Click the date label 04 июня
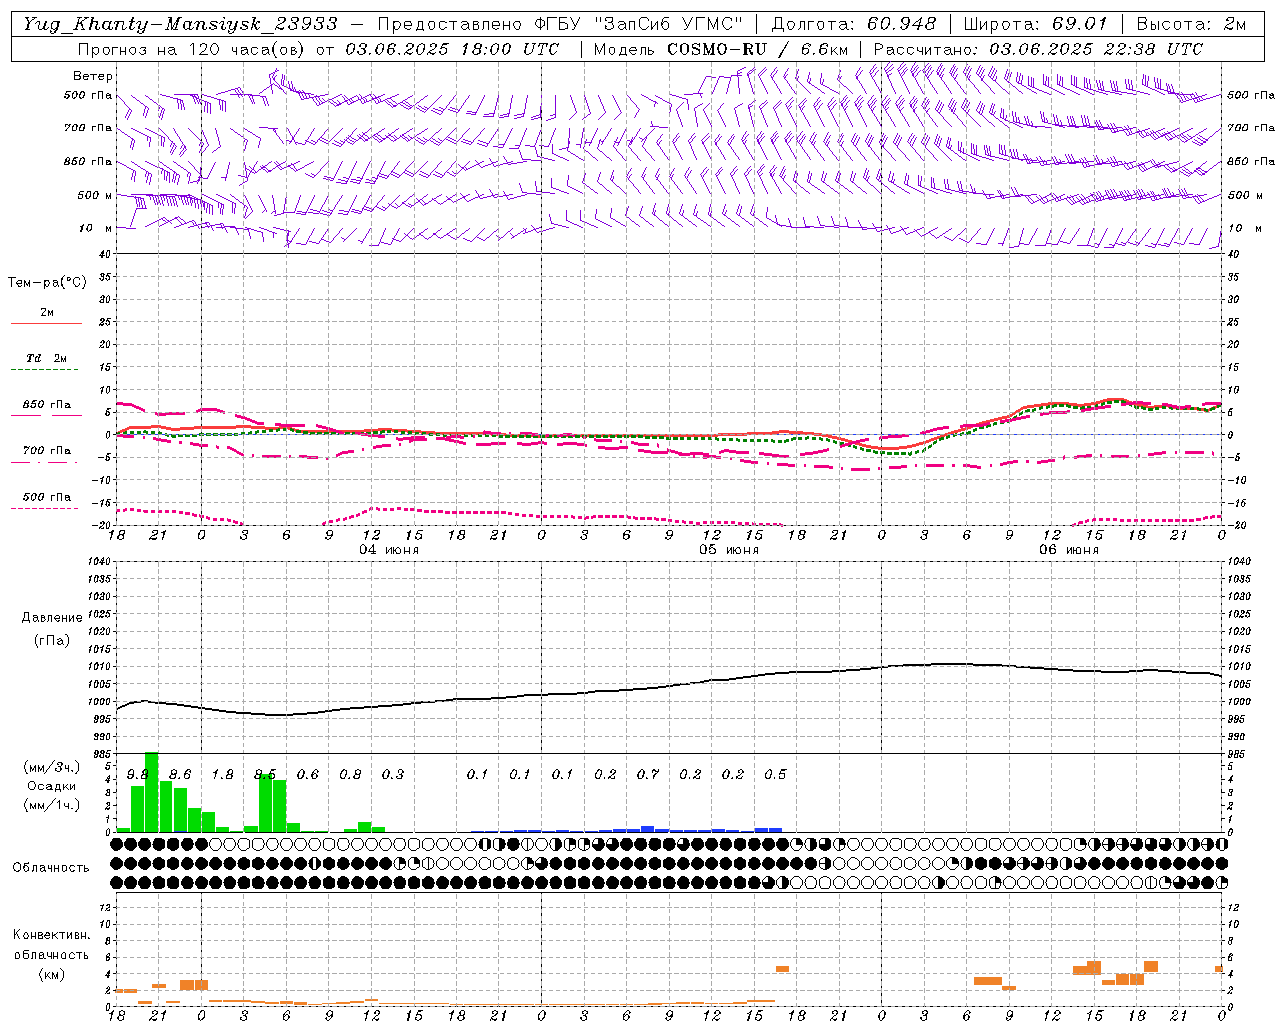Viewport: 1280px width, 1024px height. tap(389, 550)
